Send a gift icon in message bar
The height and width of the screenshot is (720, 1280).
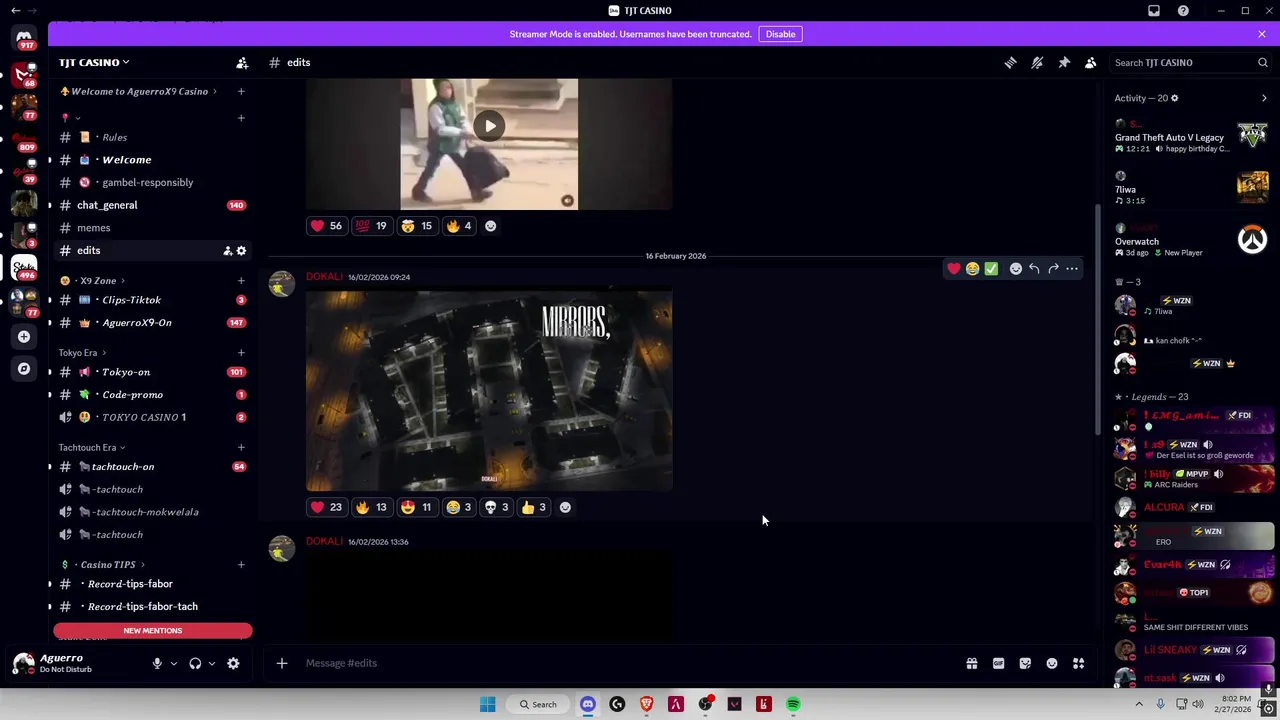click(x=971, y=663)
